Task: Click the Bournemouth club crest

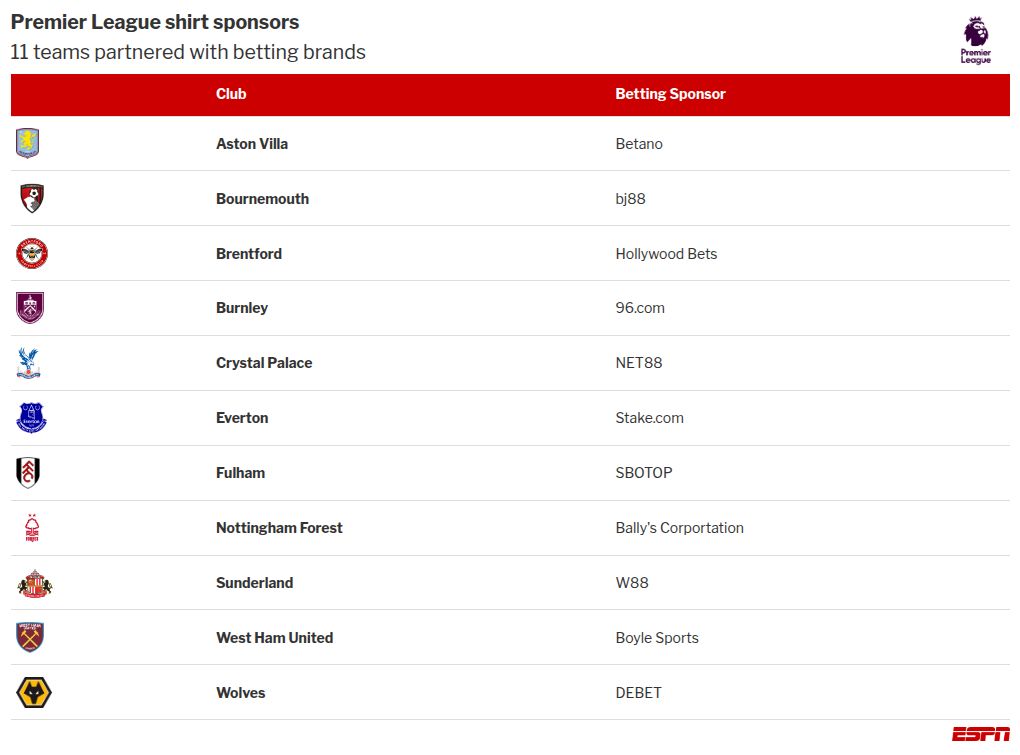Action: click(31, 198)
